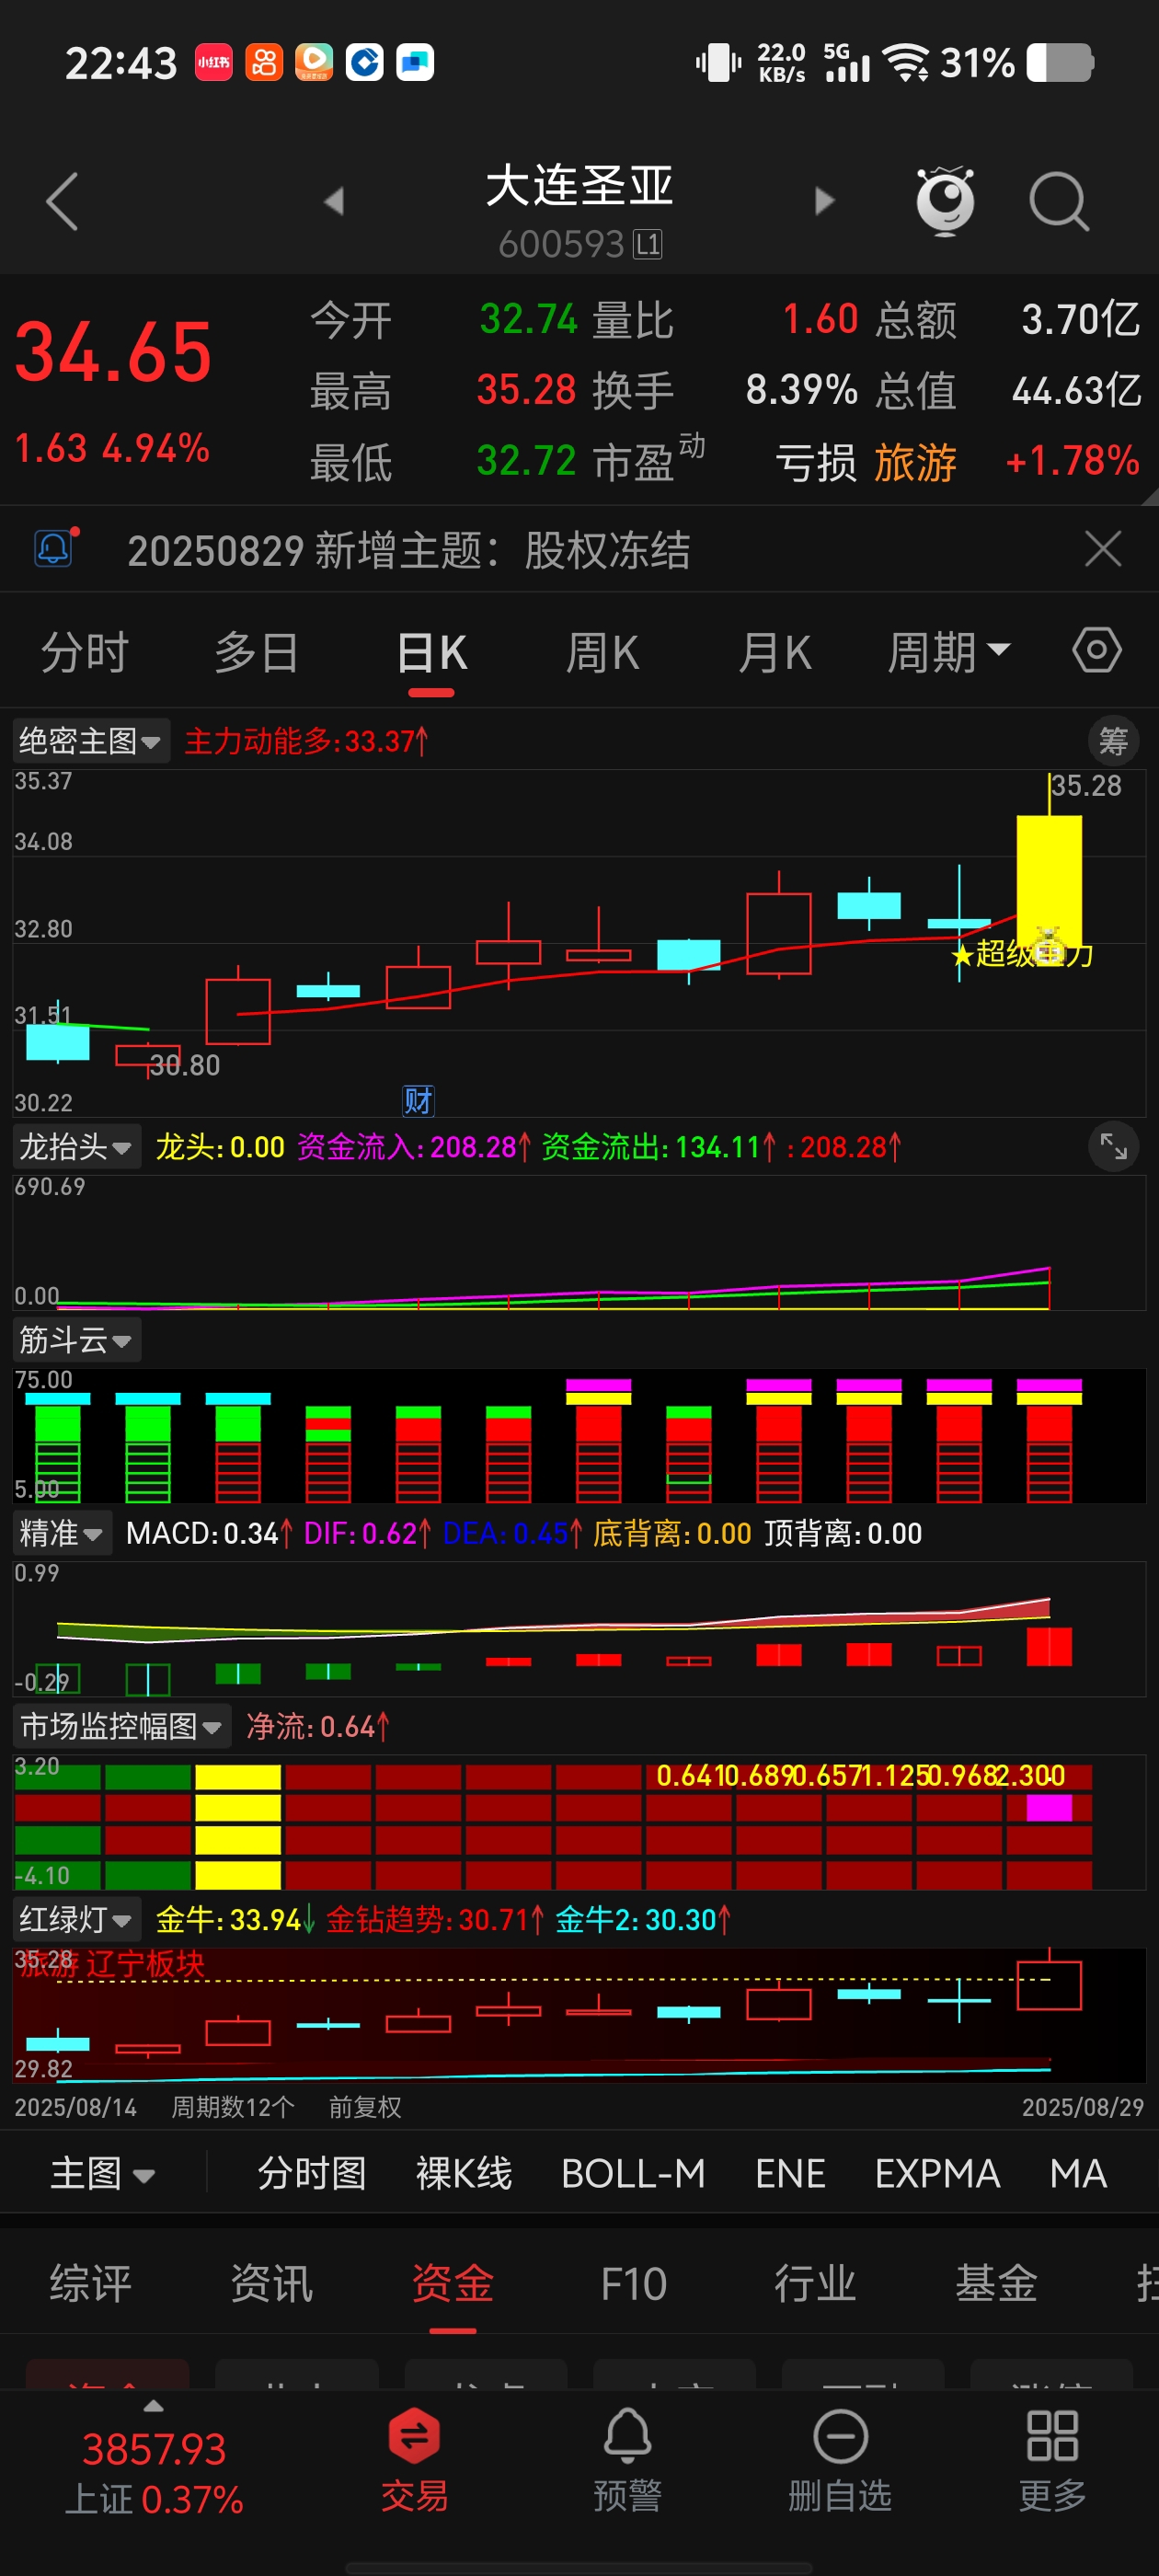Screen dimensions: 1159x2576
Task: Tap 前复权 price adjustment label
Action: (365, 2107)
